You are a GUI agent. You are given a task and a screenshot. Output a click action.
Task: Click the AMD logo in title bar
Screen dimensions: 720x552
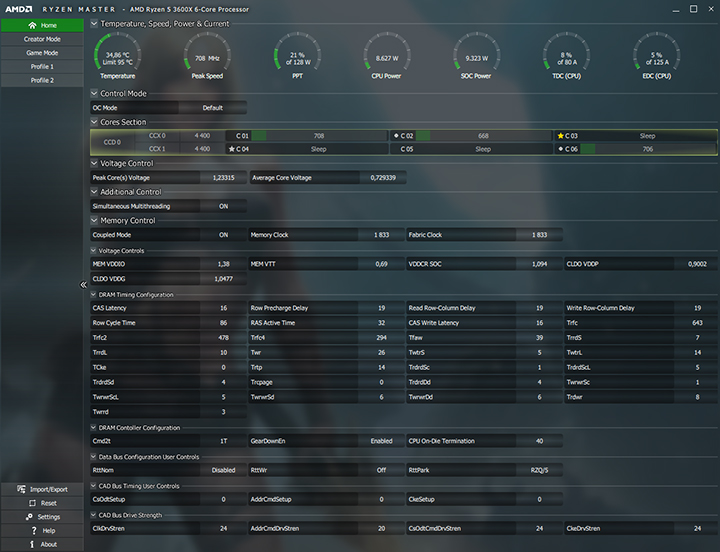[19, 9]
